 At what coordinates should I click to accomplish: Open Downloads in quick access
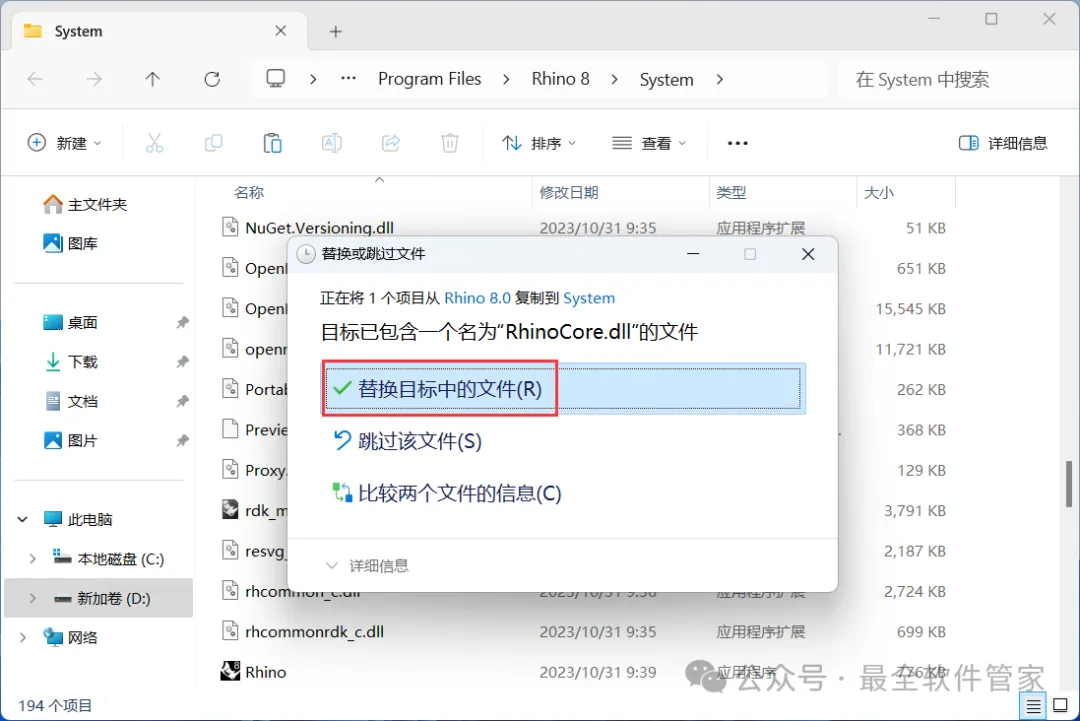coord(70,362)
